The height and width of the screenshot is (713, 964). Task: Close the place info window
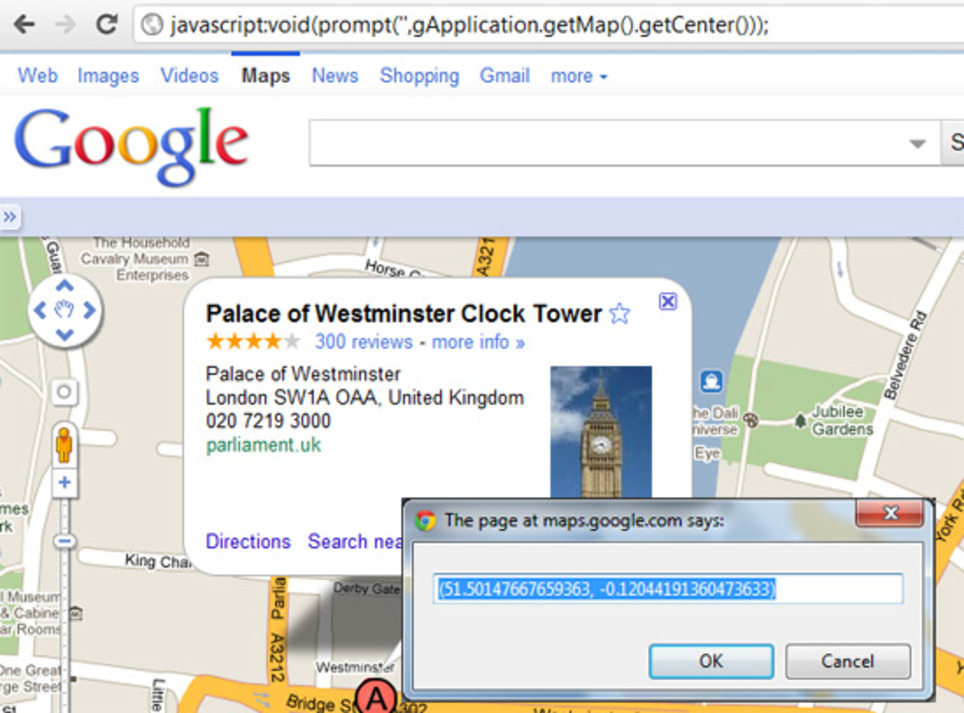tap(668, 302)
